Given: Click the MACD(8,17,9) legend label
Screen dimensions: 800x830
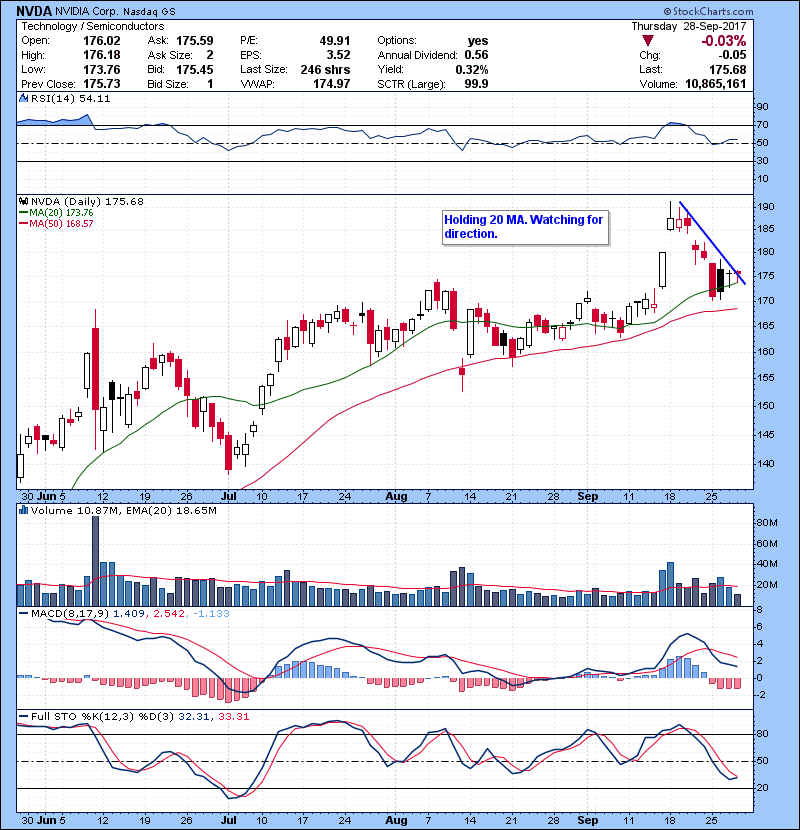Looking at the screenshot, I should pyautogui.click(x=70, y=614).
